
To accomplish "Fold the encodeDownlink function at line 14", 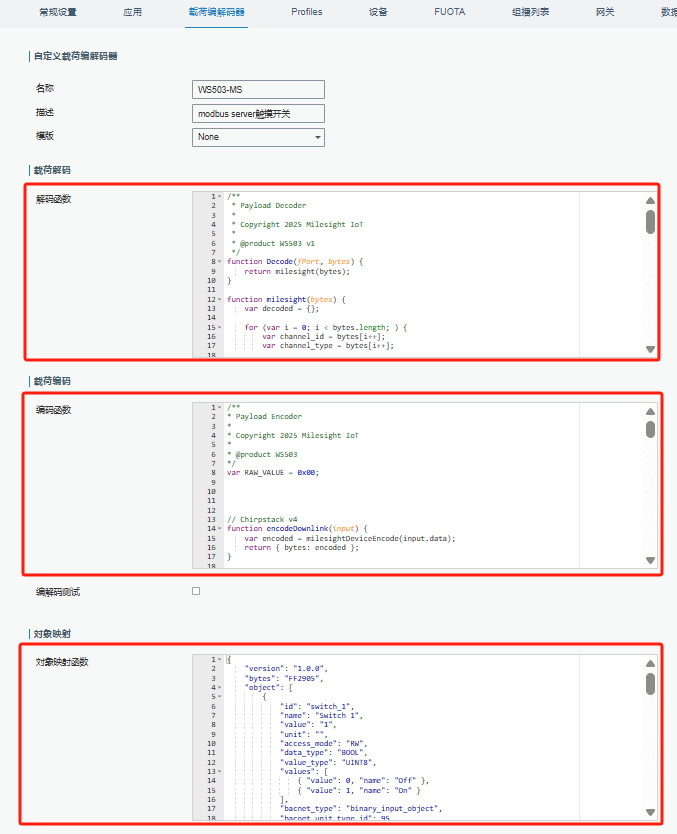I will click(x=220, y=529).
